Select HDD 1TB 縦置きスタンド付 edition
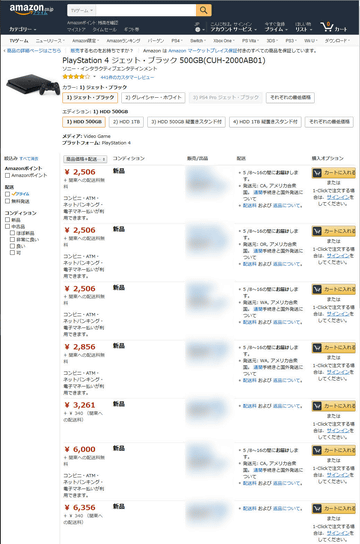The width and height of the screenshot is (360, 544). tap(265, 122)
